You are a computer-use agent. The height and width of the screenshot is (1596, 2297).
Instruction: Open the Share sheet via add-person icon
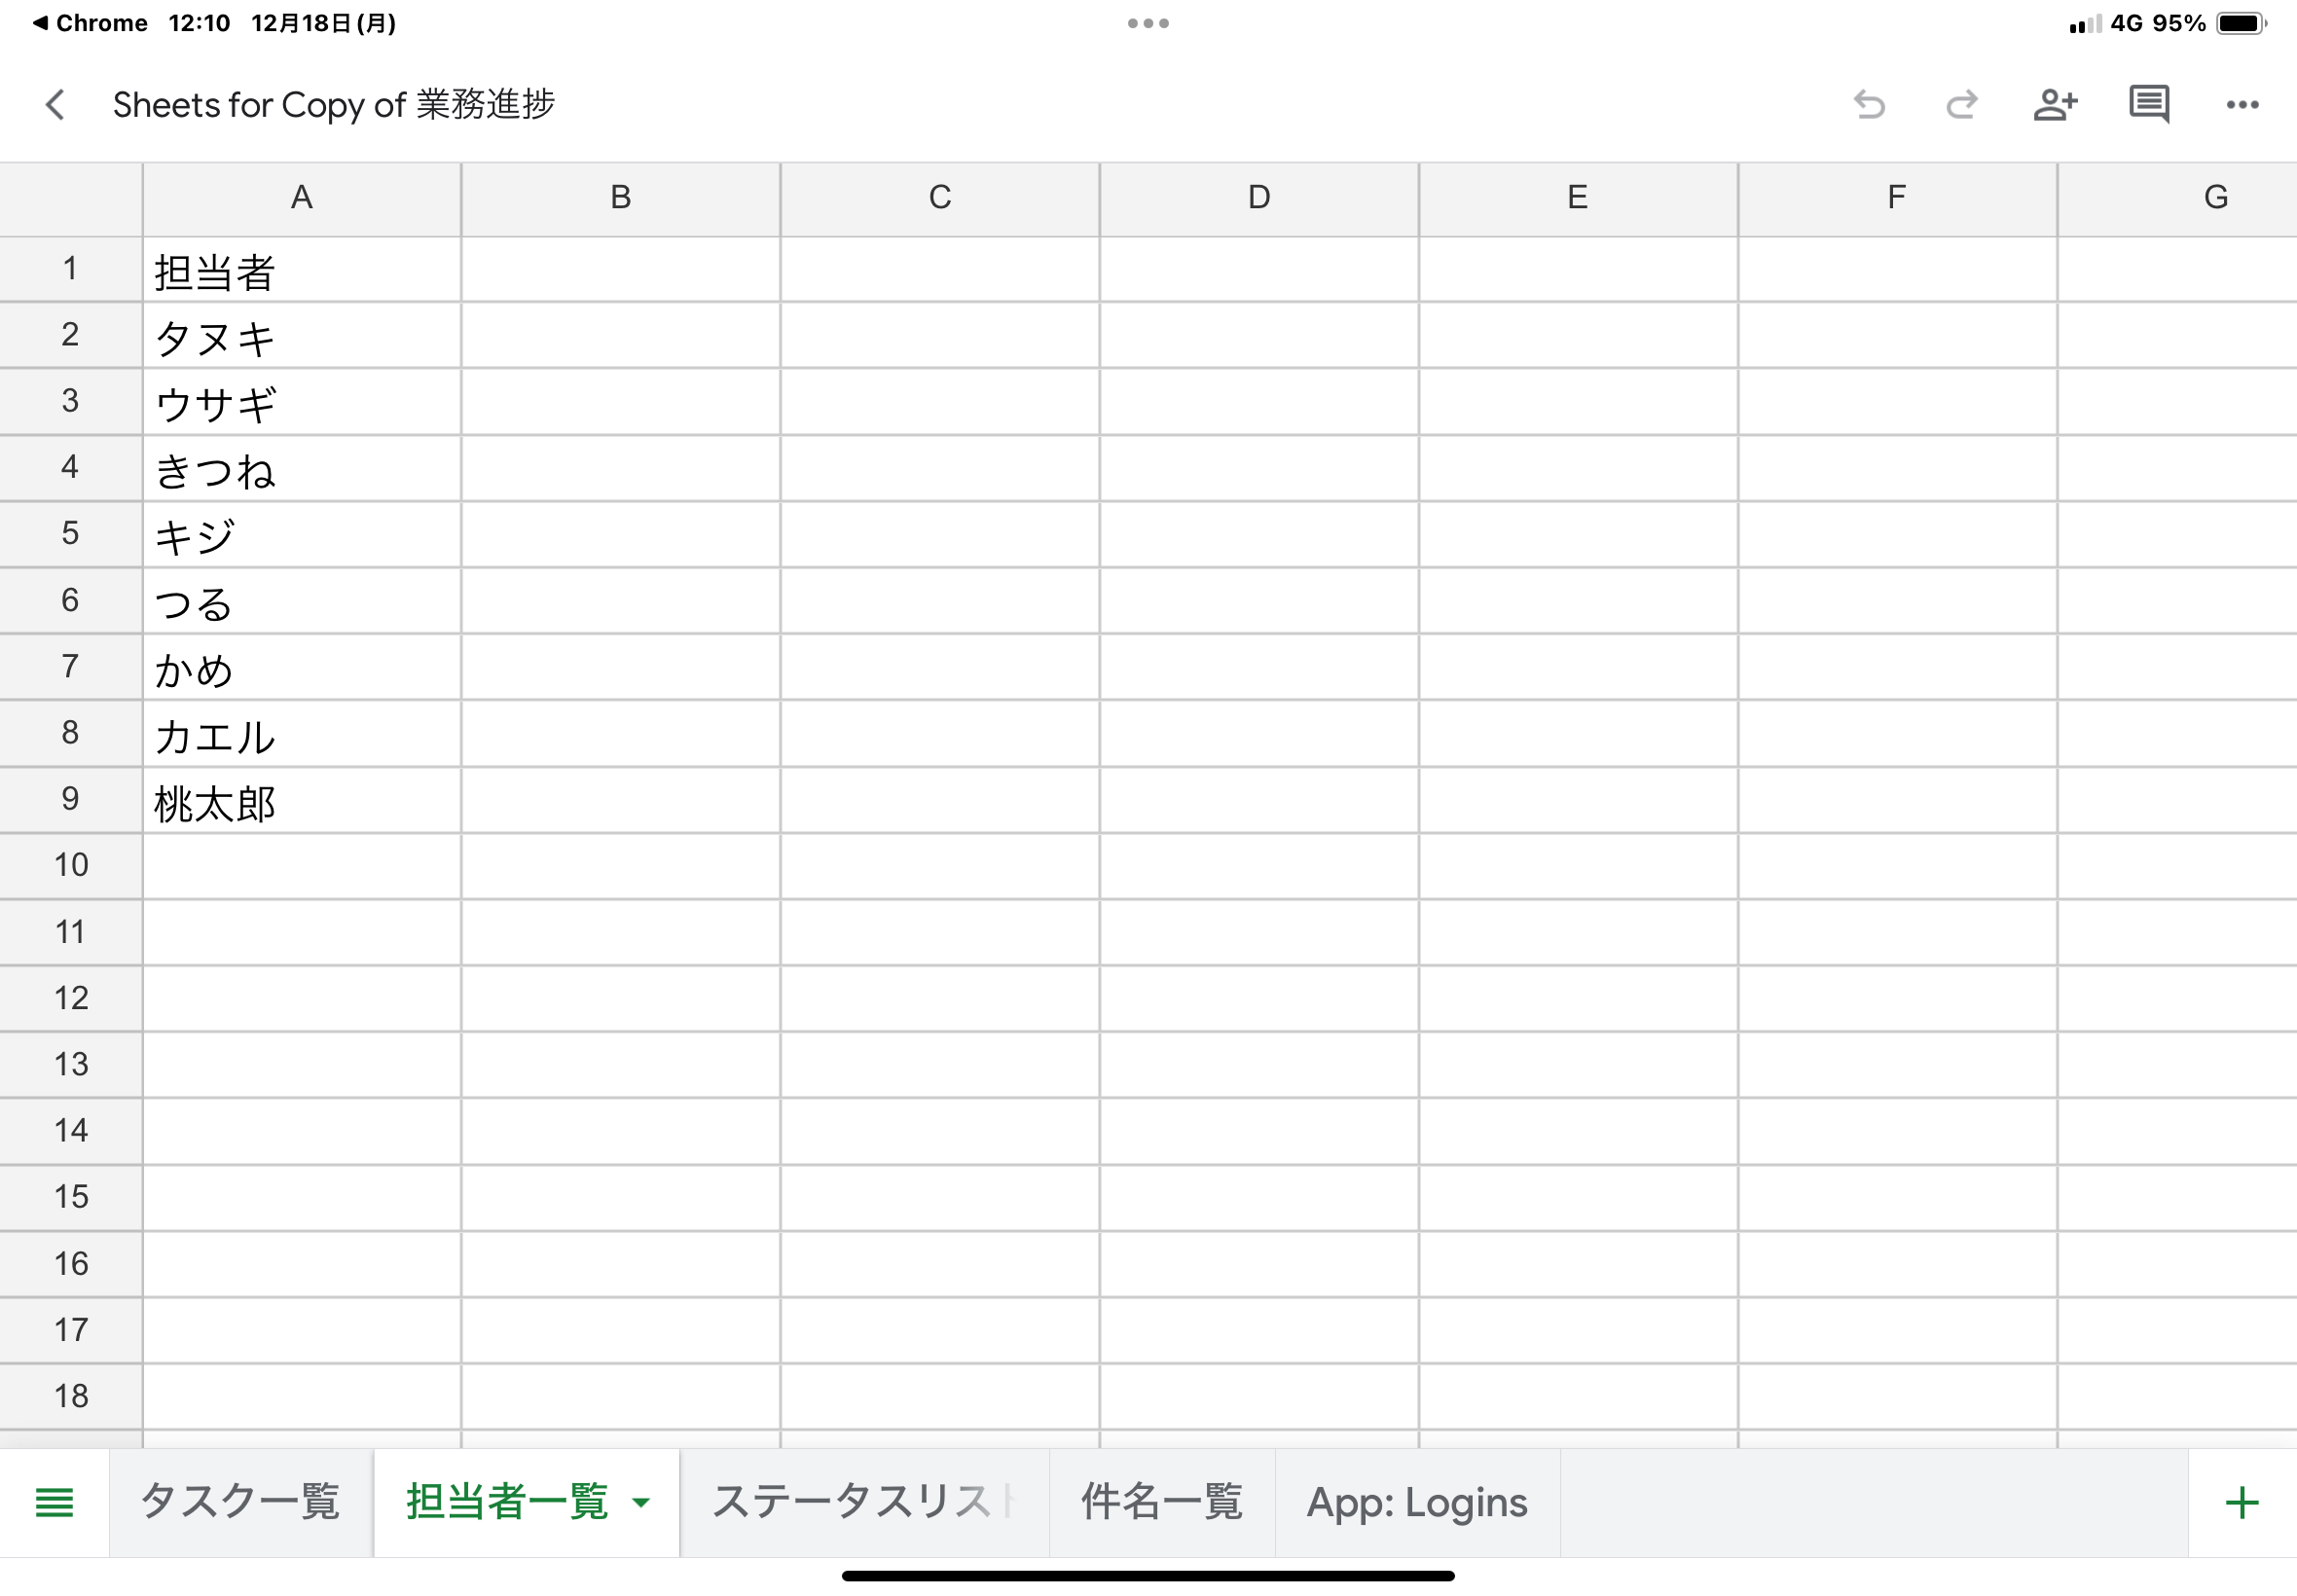click(2055, 104)
